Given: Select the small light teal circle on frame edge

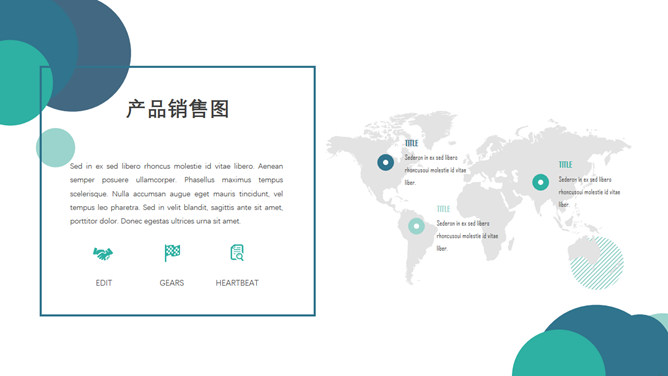Looking at the screenshot, I should [55, 147].
